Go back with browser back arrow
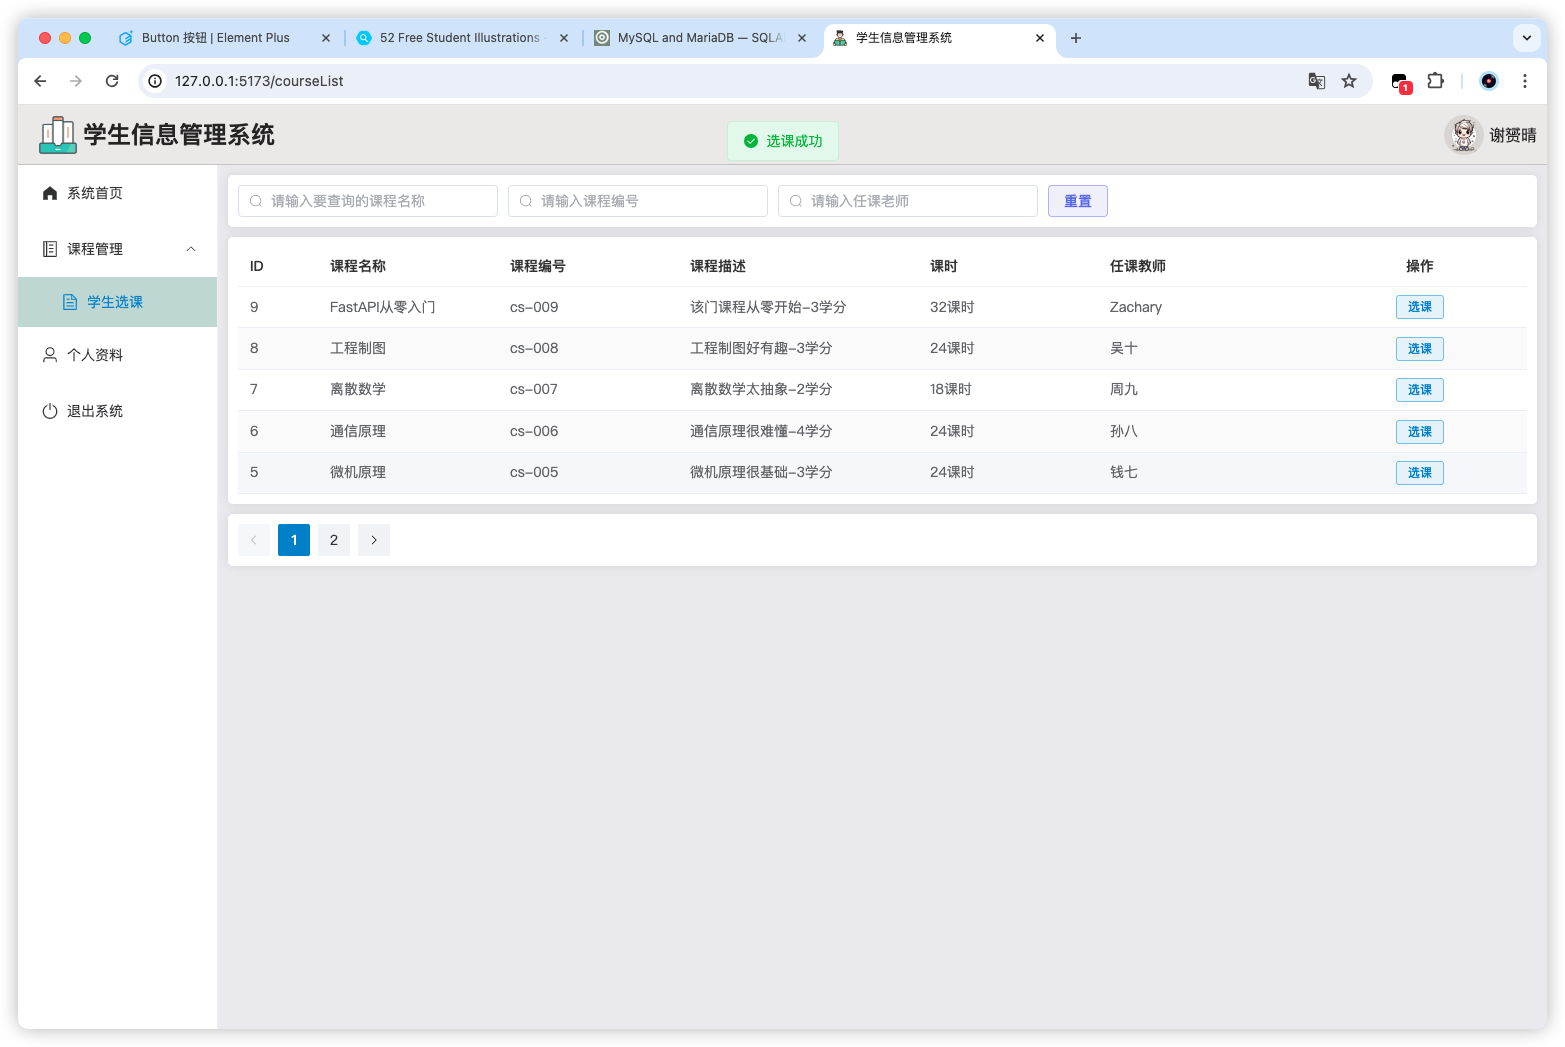This screenshot has width=1565, height=1047. click(x=40, y=81)
